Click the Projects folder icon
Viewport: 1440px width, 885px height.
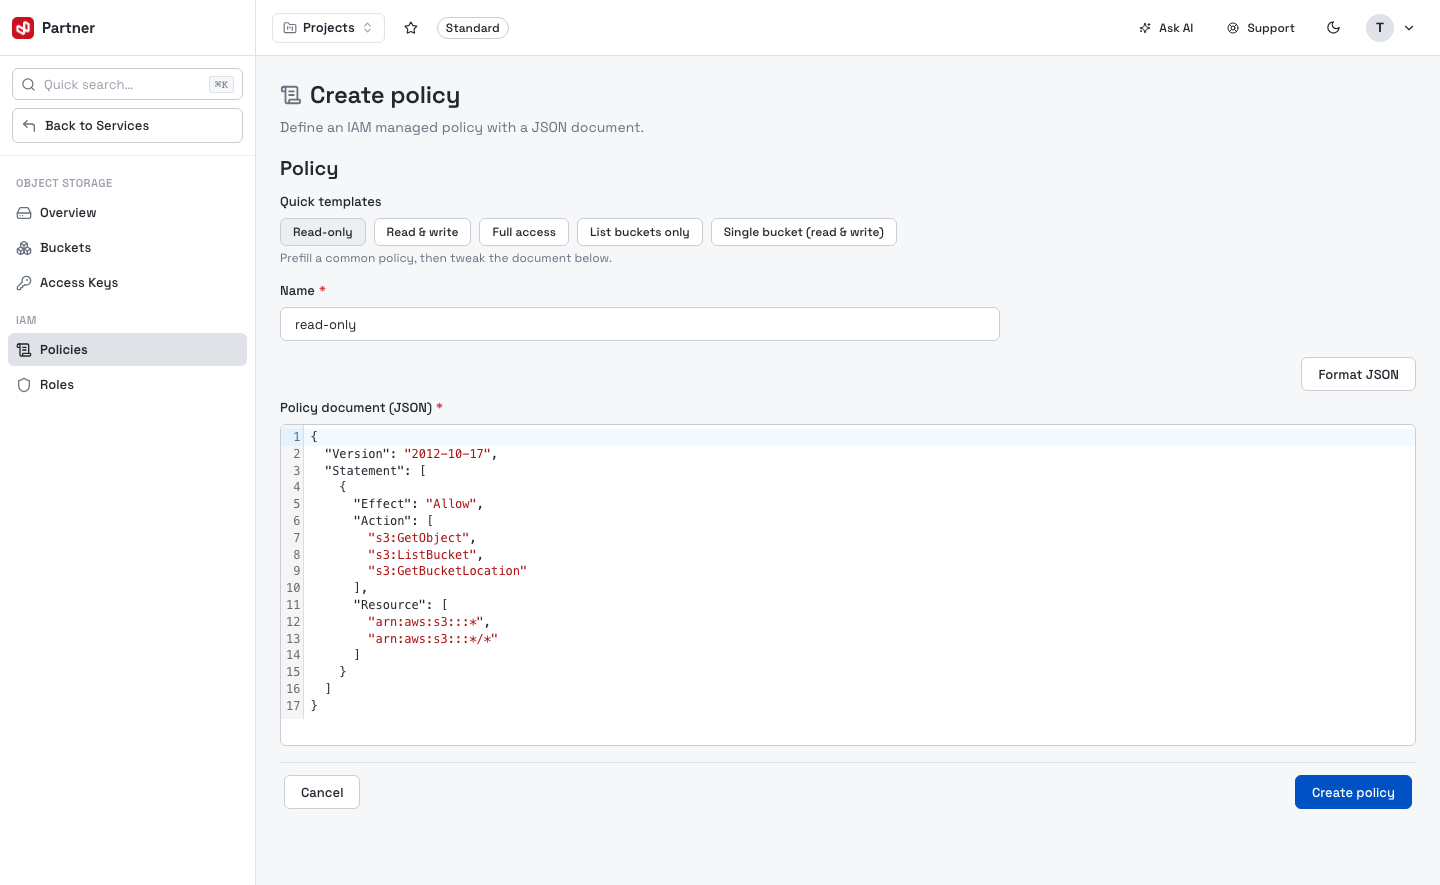point(290,28)
